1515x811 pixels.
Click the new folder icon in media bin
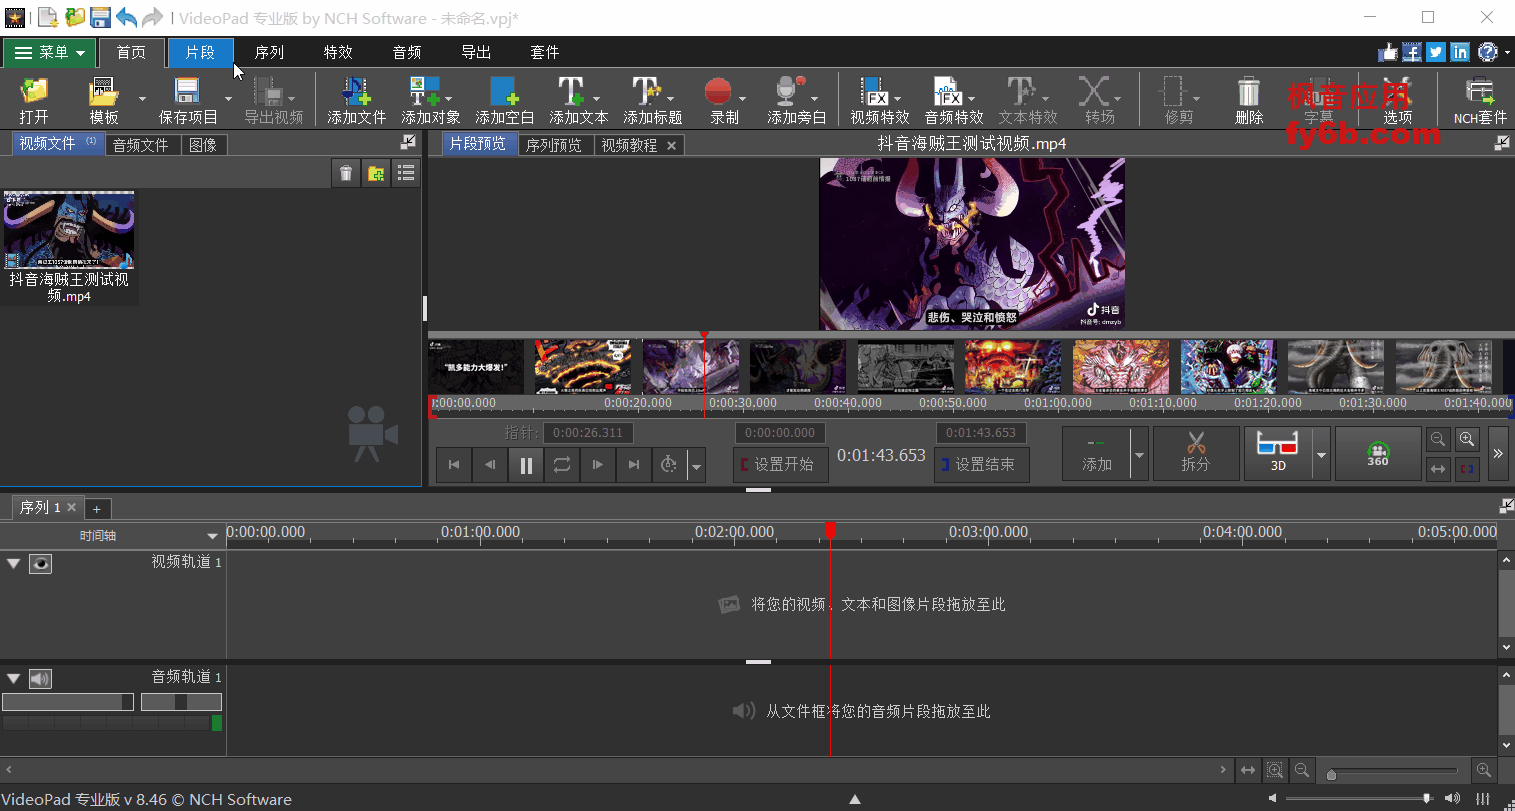tap(376, 173)
